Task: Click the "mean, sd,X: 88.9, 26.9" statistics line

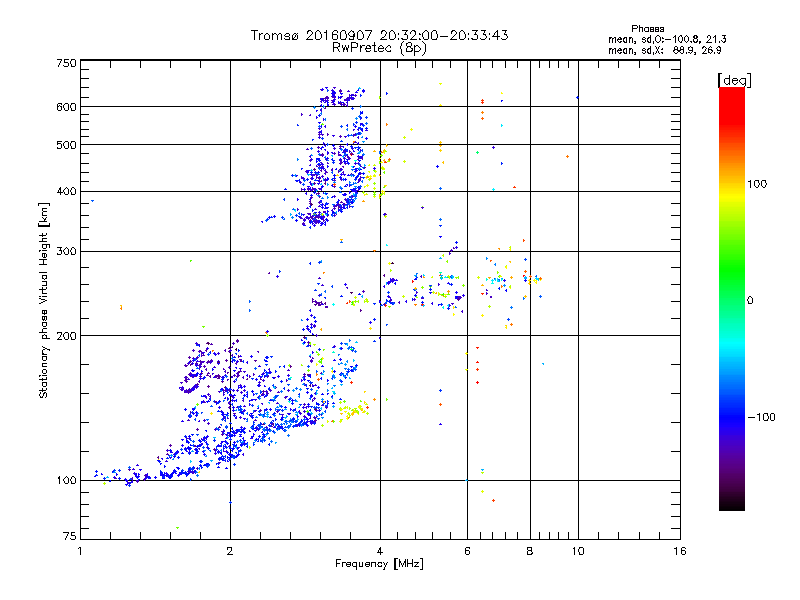Action: tap(664, 51)
